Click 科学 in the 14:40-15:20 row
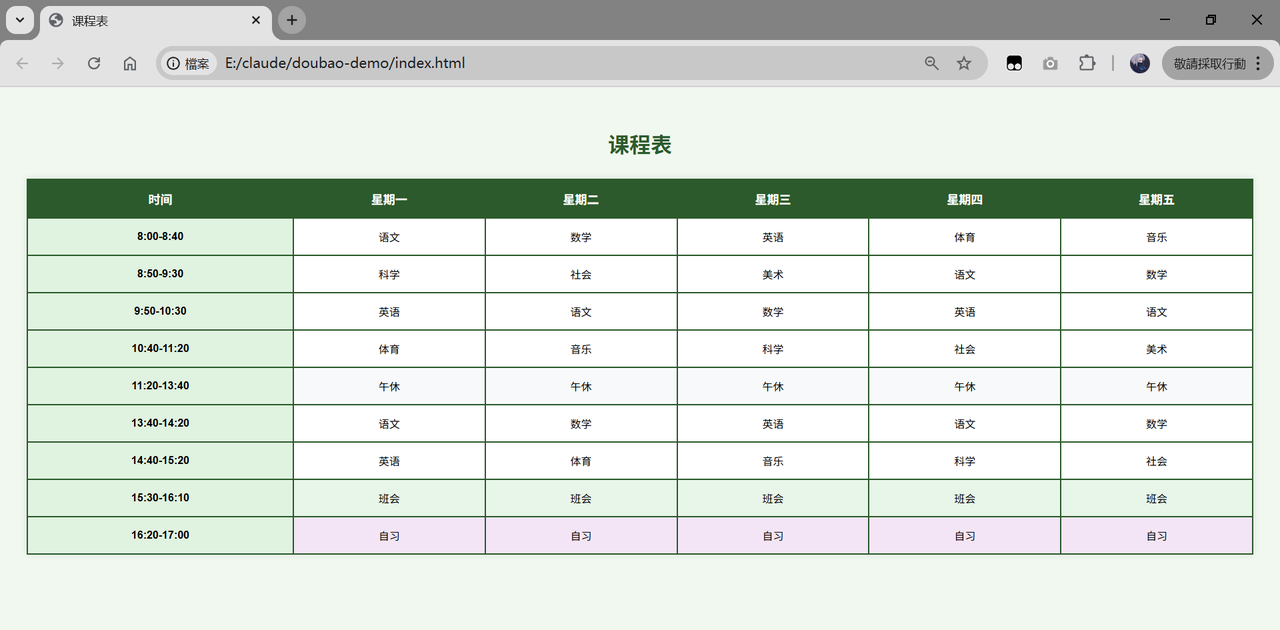Viewport: 1280px width, 630px height. (965, 462)
